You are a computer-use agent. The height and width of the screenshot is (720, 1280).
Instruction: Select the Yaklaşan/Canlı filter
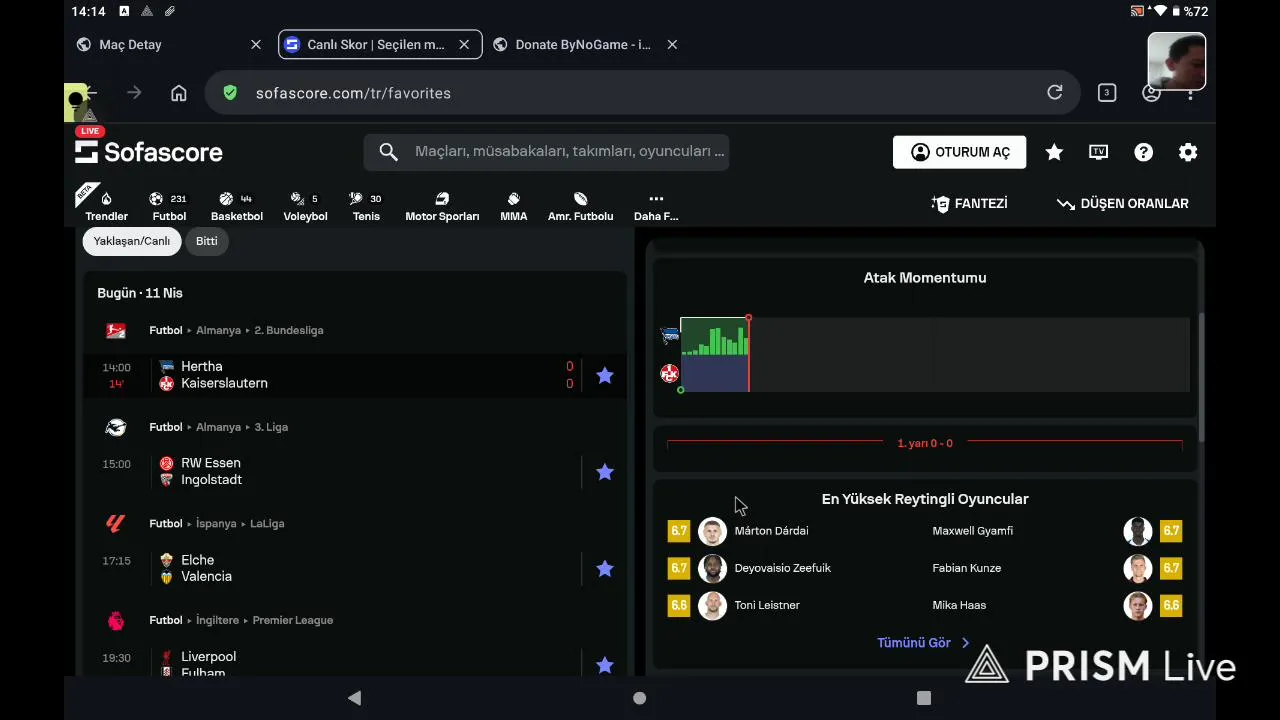point(132,241)
